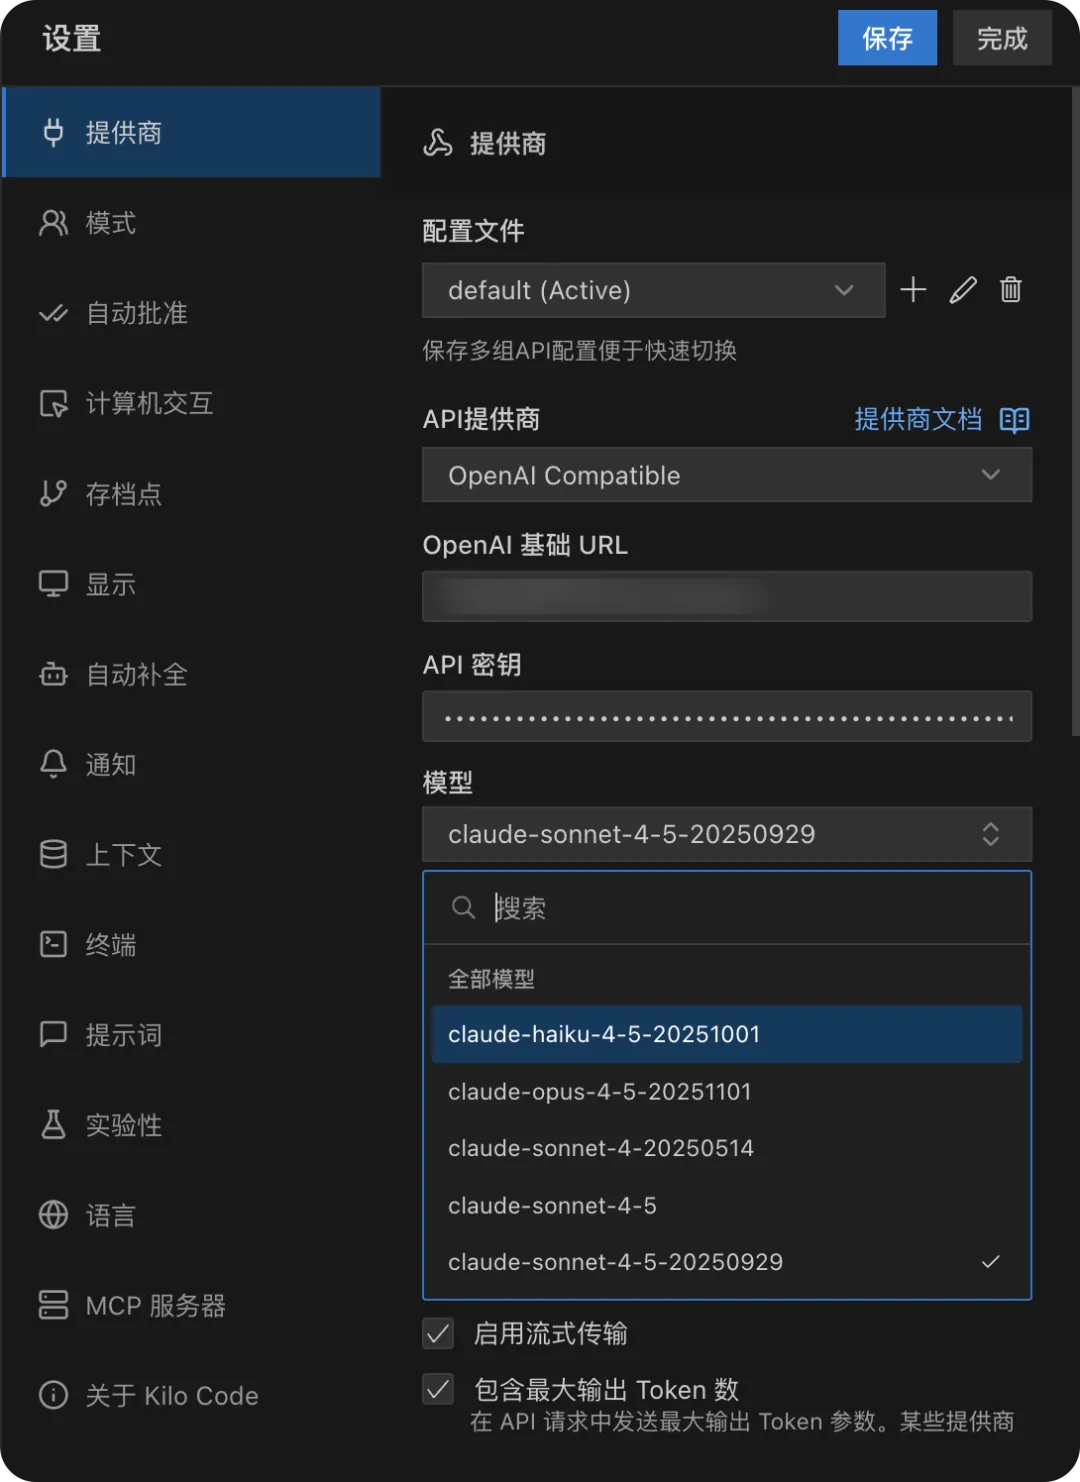Click the flask icon next to 实验性

coord(53,1124)
